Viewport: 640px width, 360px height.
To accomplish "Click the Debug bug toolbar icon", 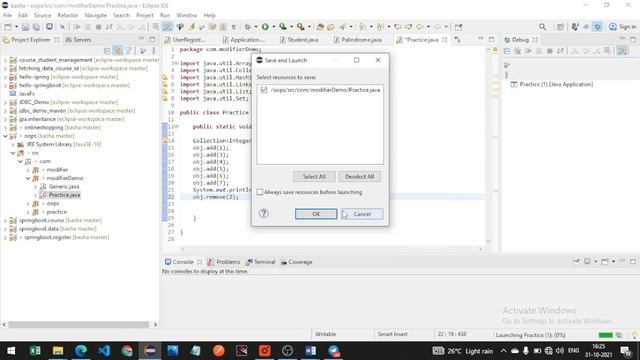I will [247, 27].
